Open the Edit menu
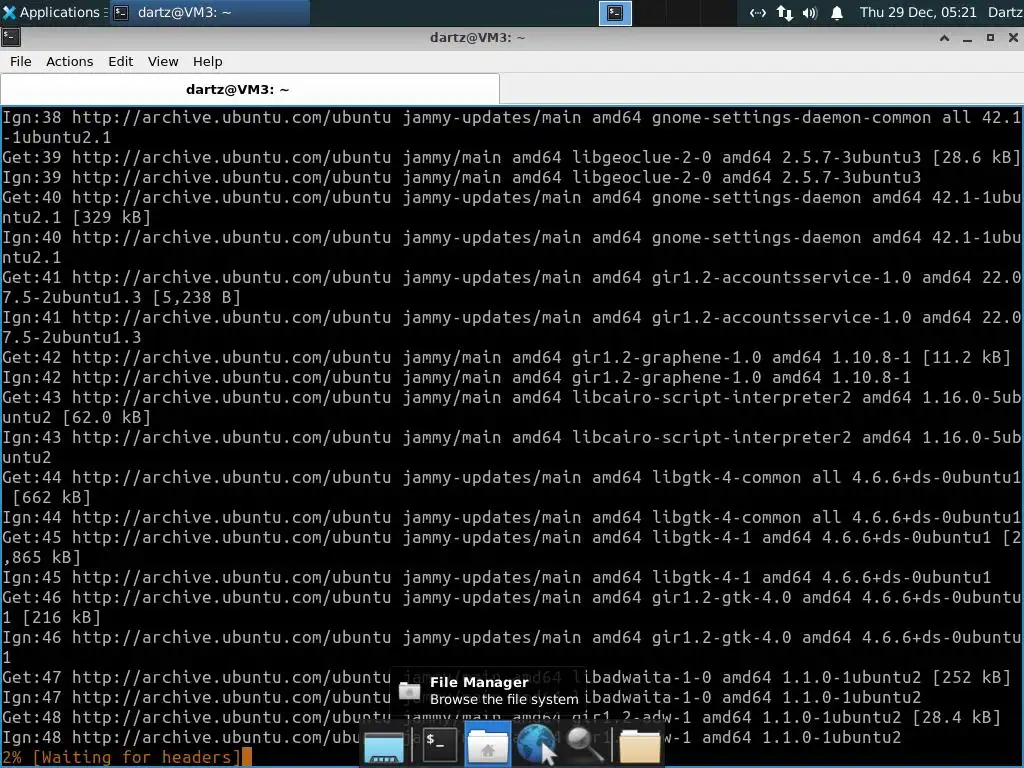Image resolution: width=1024 pixels, height=768 pixels. click(120, 61)
